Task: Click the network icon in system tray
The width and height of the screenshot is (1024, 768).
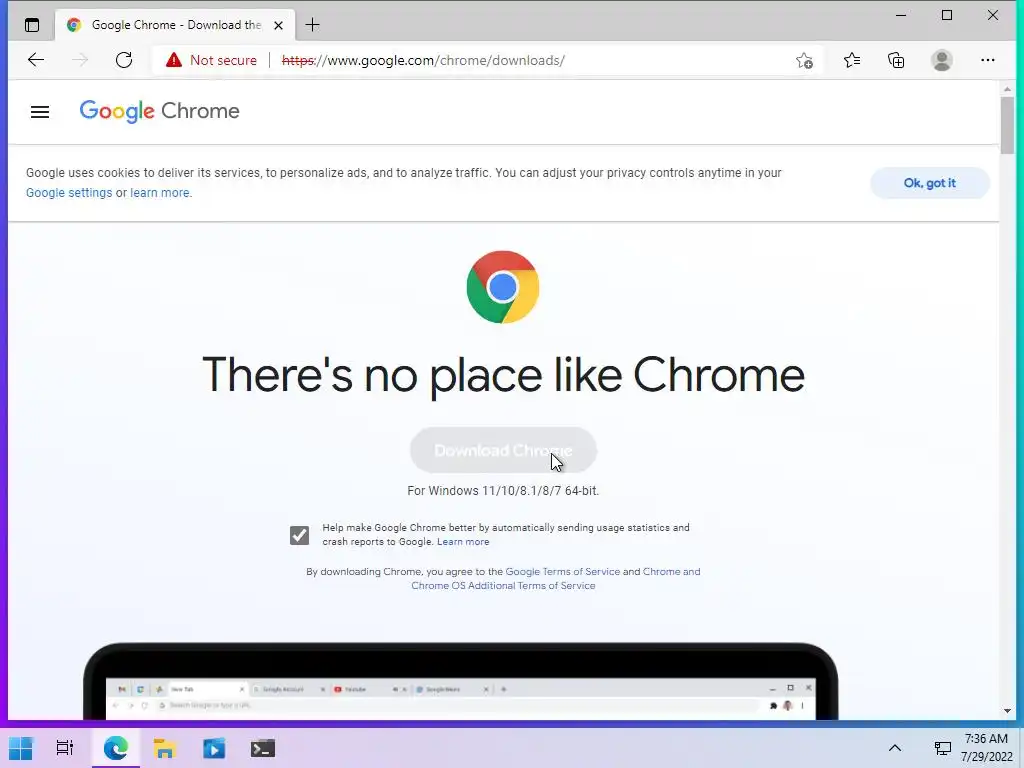Action: pyautogui.click(x=942, y=748)
